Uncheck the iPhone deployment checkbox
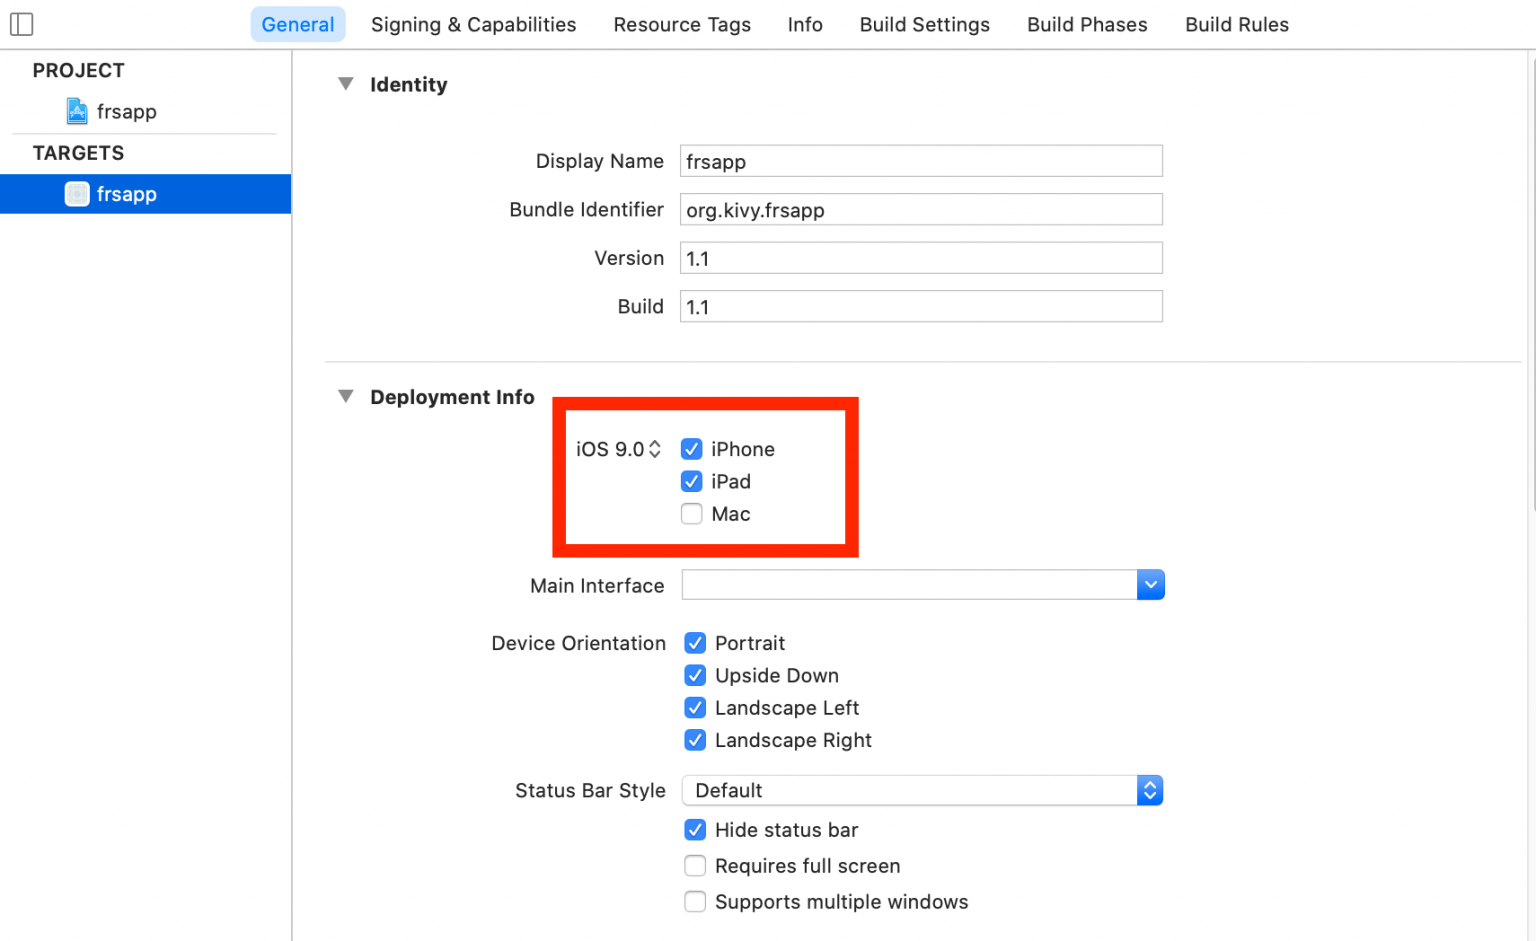1536x941 pixels. 691,448
